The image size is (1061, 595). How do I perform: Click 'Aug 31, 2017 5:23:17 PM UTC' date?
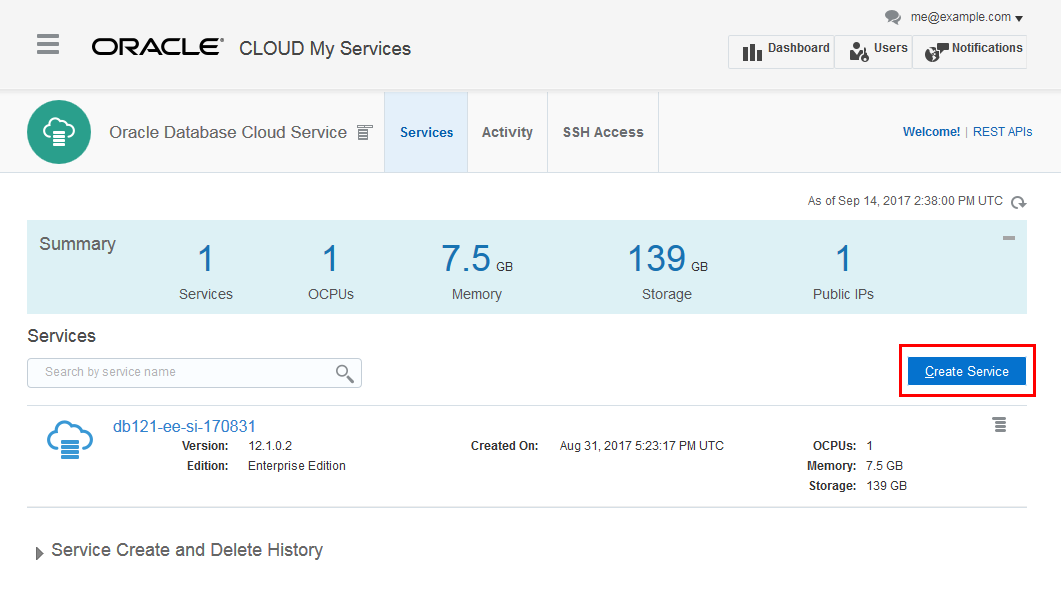pos(641,446)
